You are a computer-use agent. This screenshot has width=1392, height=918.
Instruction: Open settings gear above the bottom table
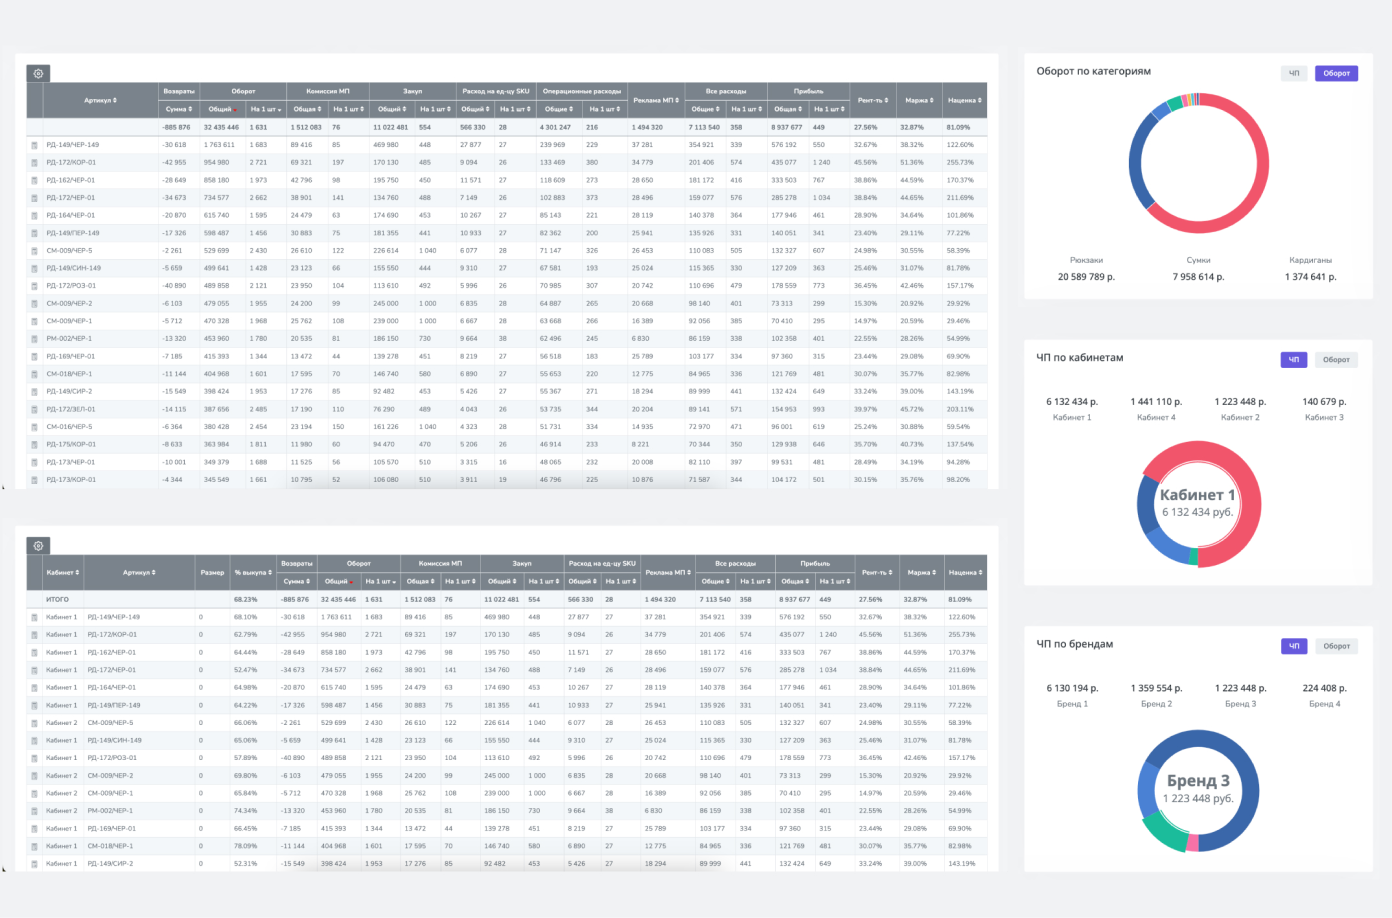tap(38, 546)
